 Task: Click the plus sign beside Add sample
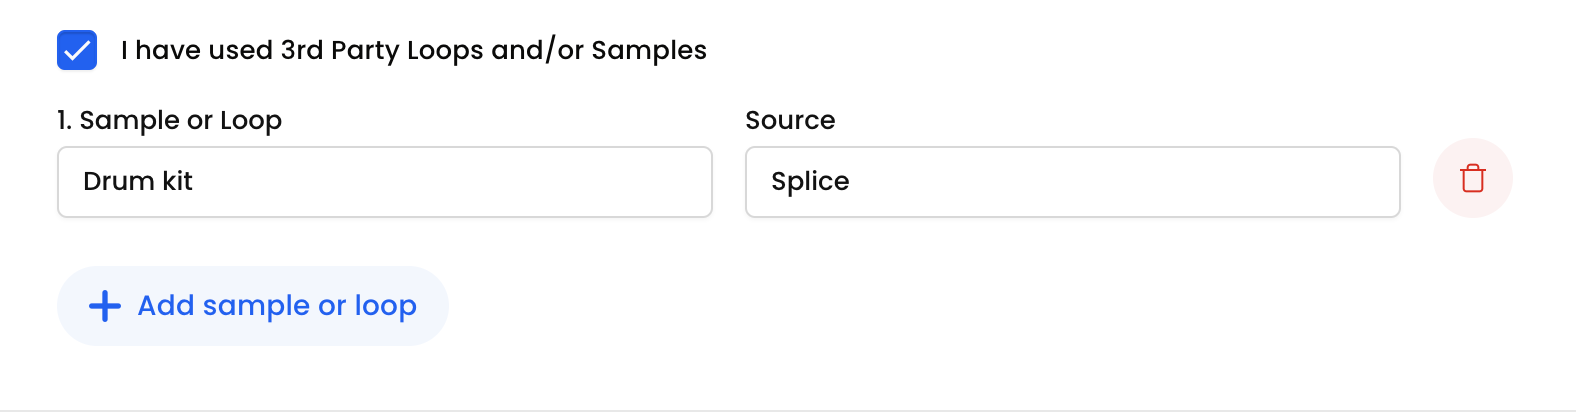105,306
